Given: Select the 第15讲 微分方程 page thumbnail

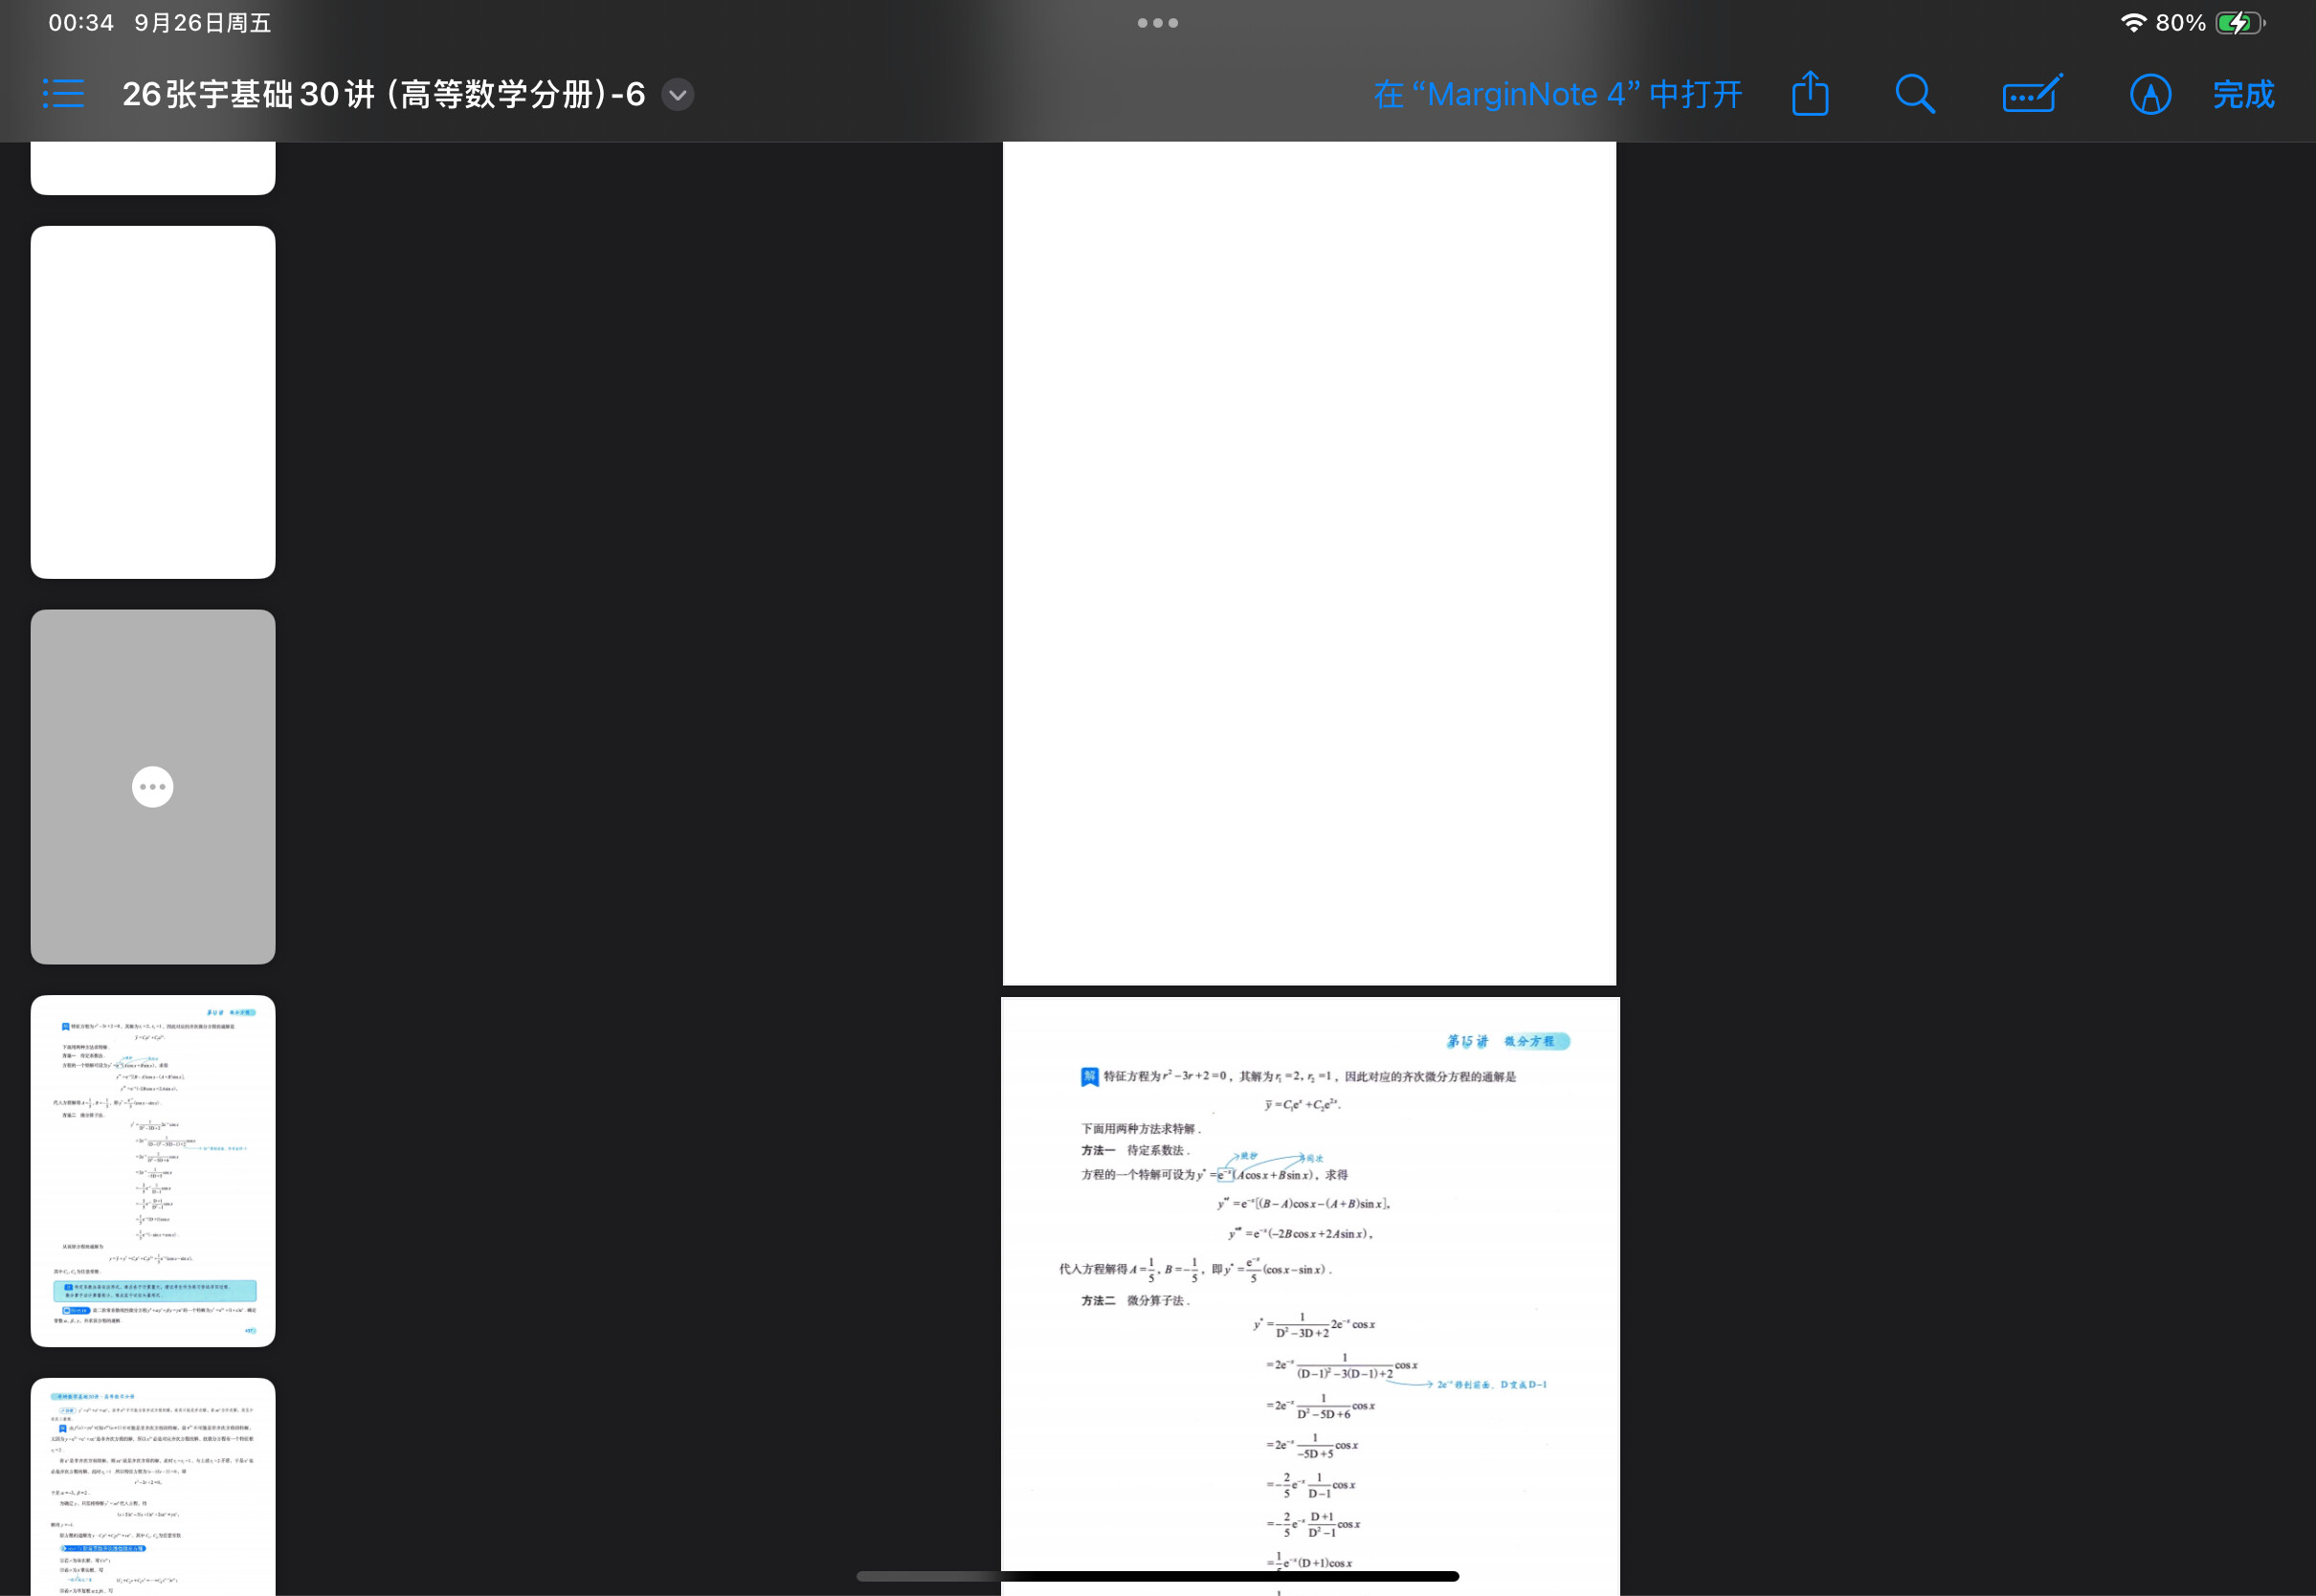Looking at the screenshot, I should pos(153,1171).
